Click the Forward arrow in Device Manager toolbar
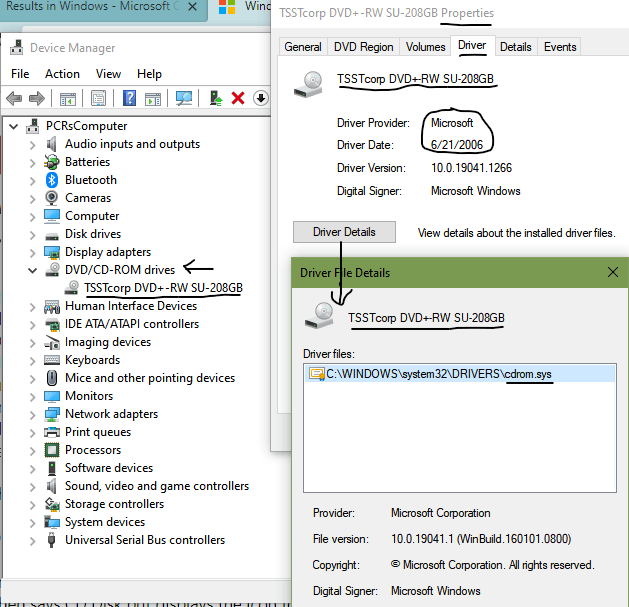This screenshot has height=607, width=629. point(37,98)
